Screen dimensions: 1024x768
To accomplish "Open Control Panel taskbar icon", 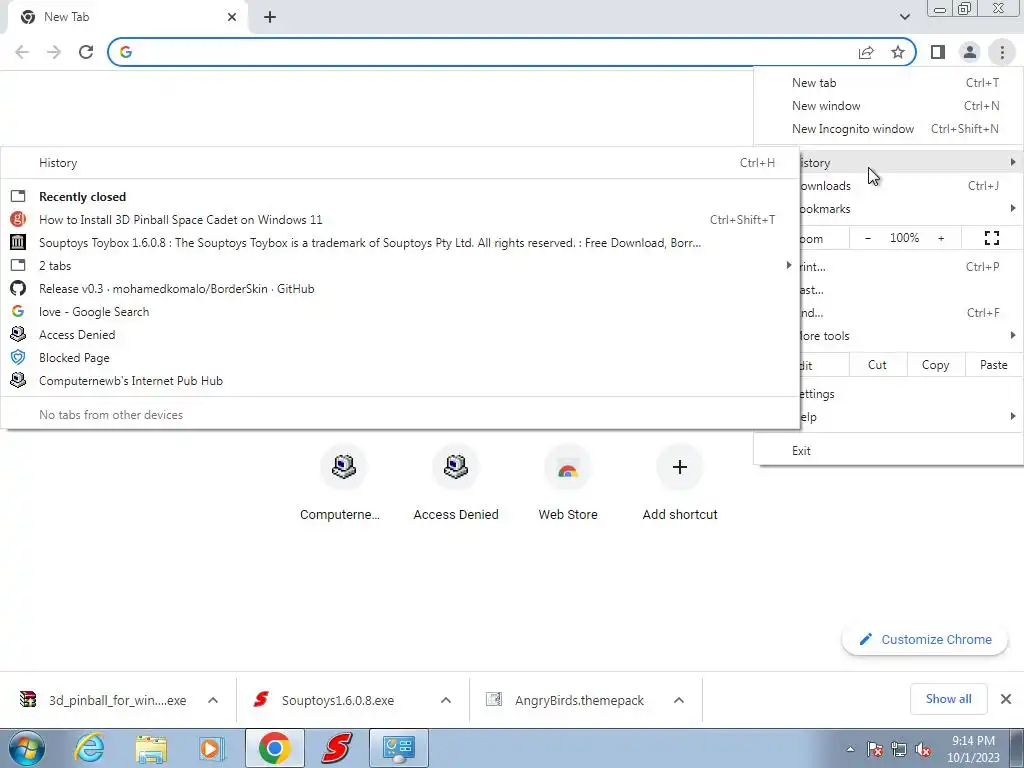I will click(399, 748).
